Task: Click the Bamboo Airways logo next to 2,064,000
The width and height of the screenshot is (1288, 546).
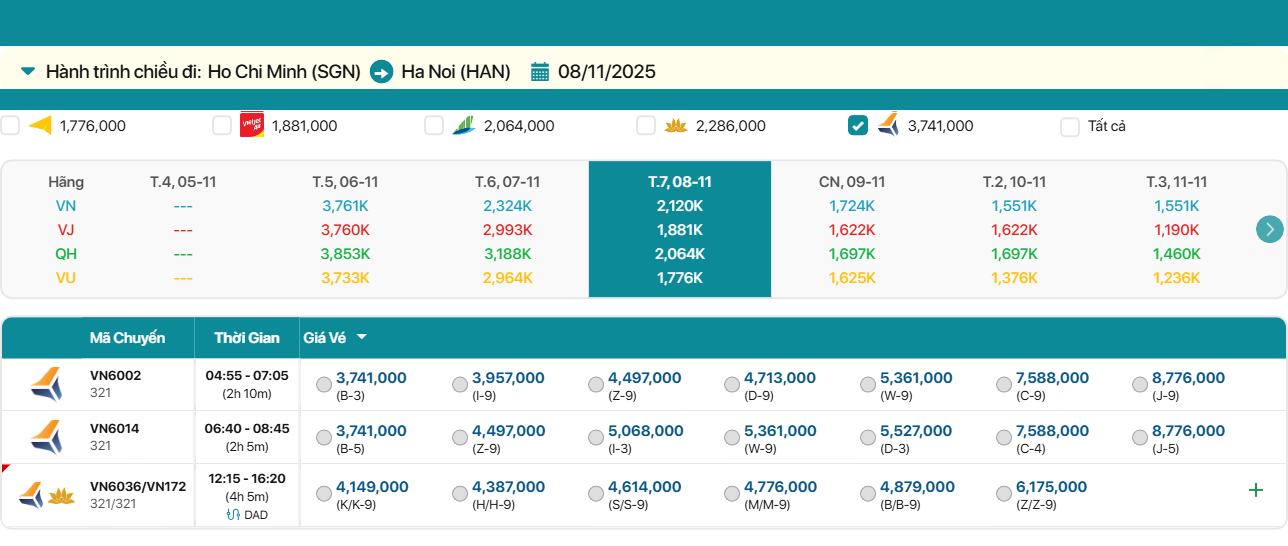Action: pyautogui.click(x=464, y=125)
